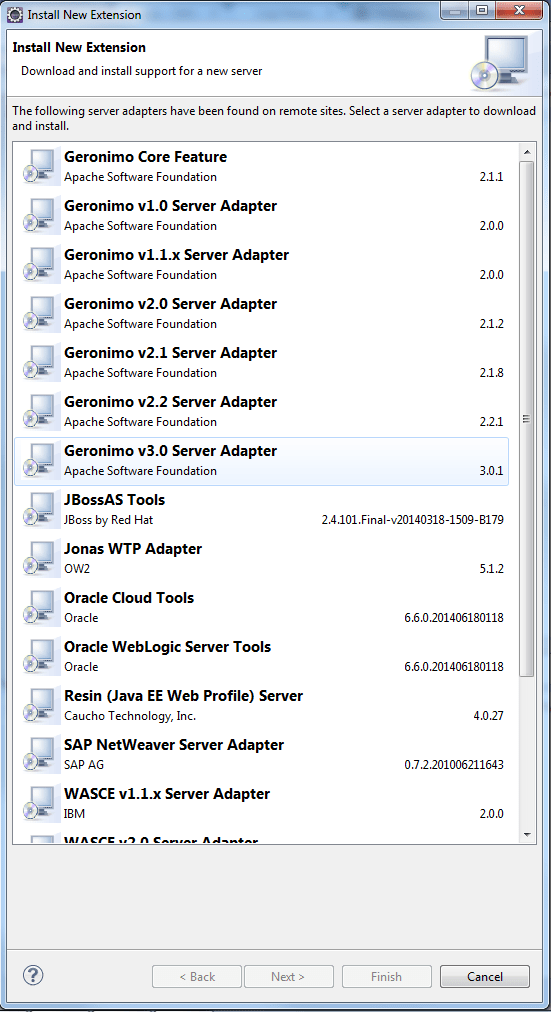The width and height of the screenshot is (551, 1012).
Task: Choose the Jonas WTP Adapter title
Action: (x=133, y=549)
